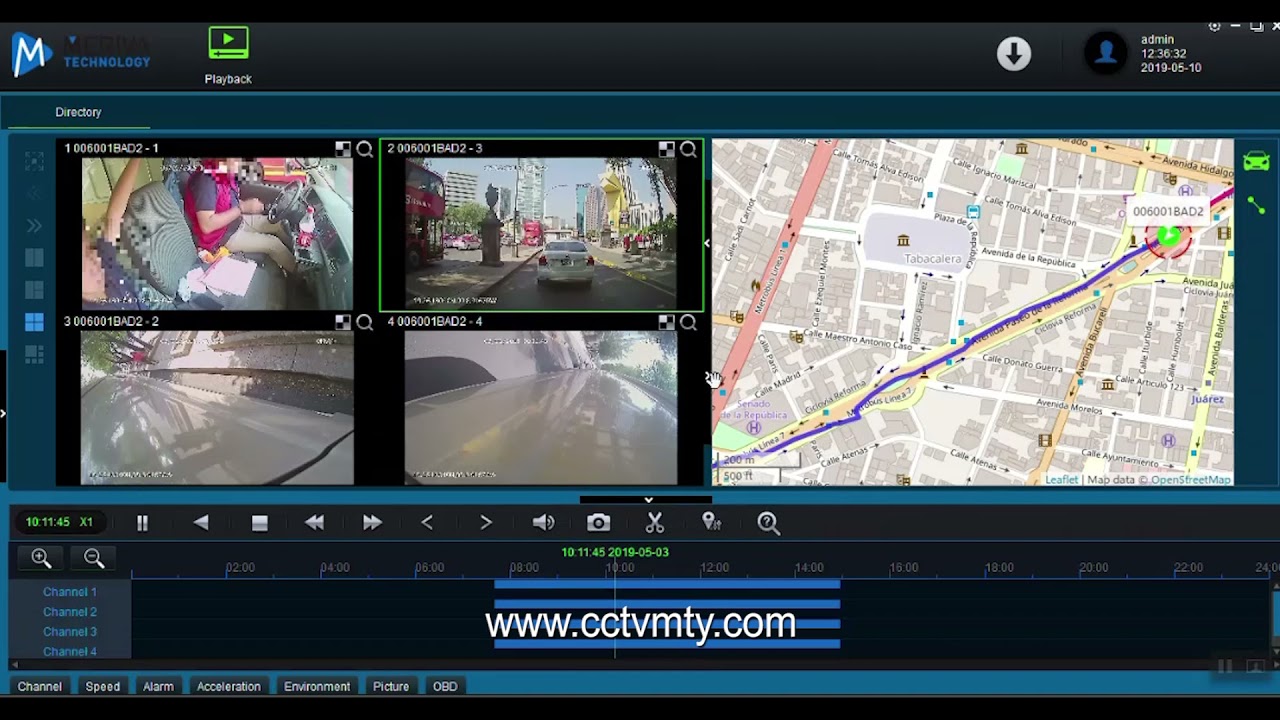This screenshot has height=720, width=1280.
Task: Open the Speed bottom tab
Action: [103, 687]
